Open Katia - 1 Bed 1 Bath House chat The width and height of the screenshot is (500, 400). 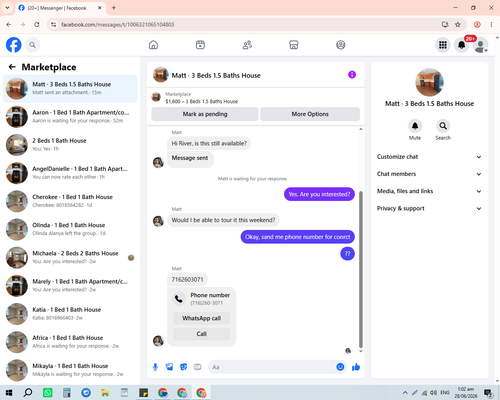point(70,314)
